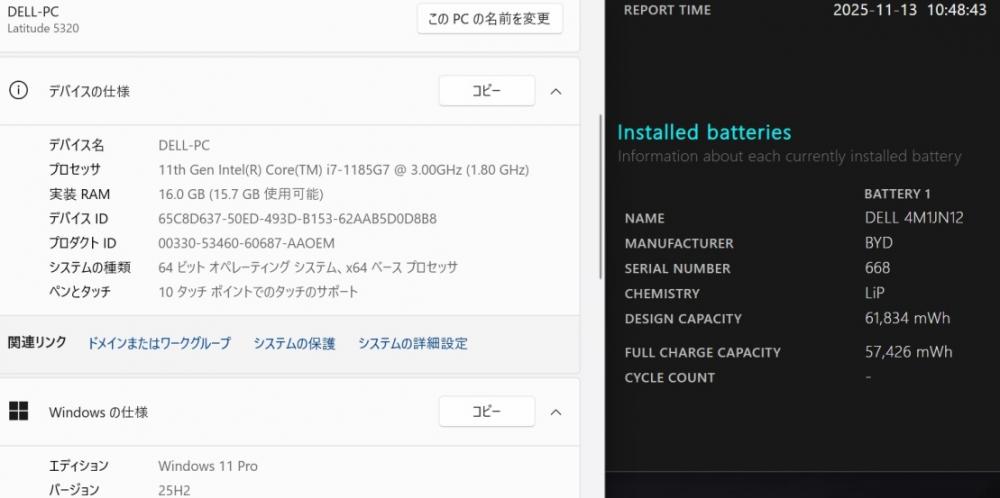Click the バージョン label
This screenshot has width=1000, height=498.
tap(74, 490)
